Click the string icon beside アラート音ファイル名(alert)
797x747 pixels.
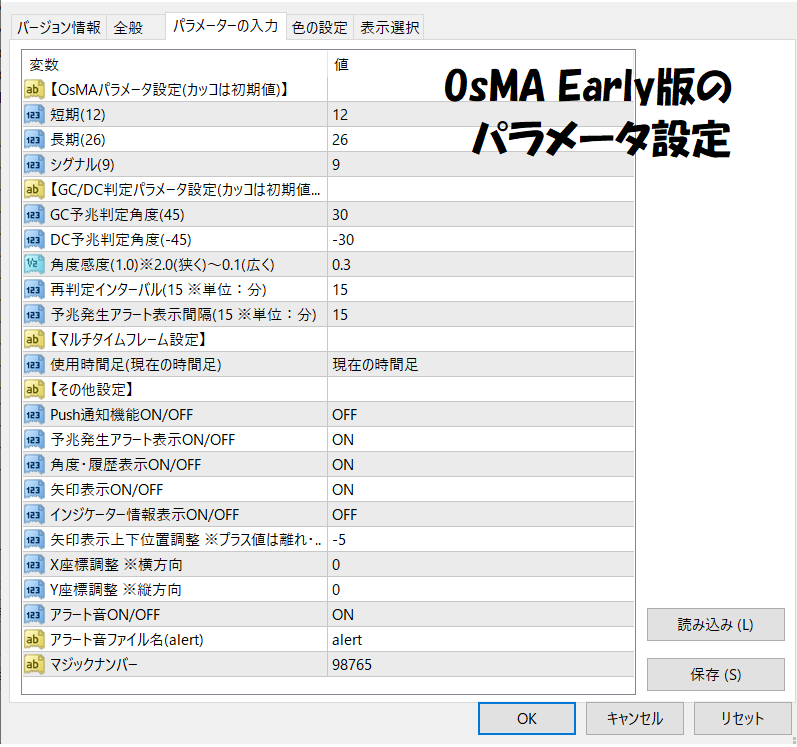pyautogui.click(x=34, y=640)
